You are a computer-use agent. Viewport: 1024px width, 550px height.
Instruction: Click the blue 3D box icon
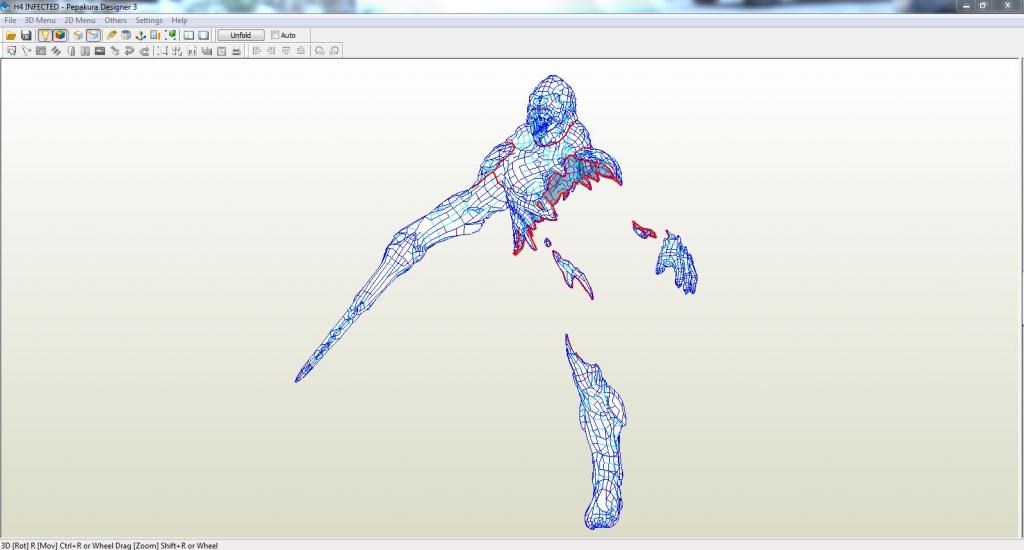click(126, 35)
